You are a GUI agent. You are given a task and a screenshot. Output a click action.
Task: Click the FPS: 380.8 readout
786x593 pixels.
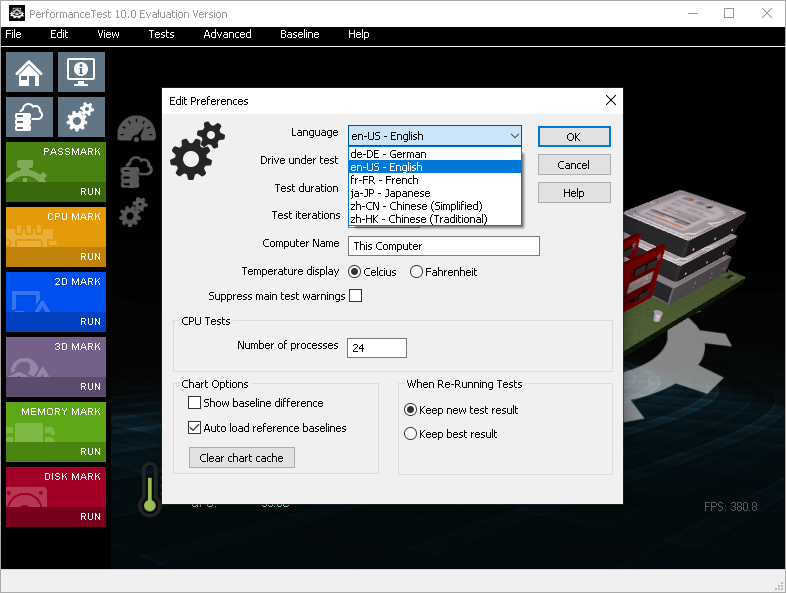click(730, 507)
